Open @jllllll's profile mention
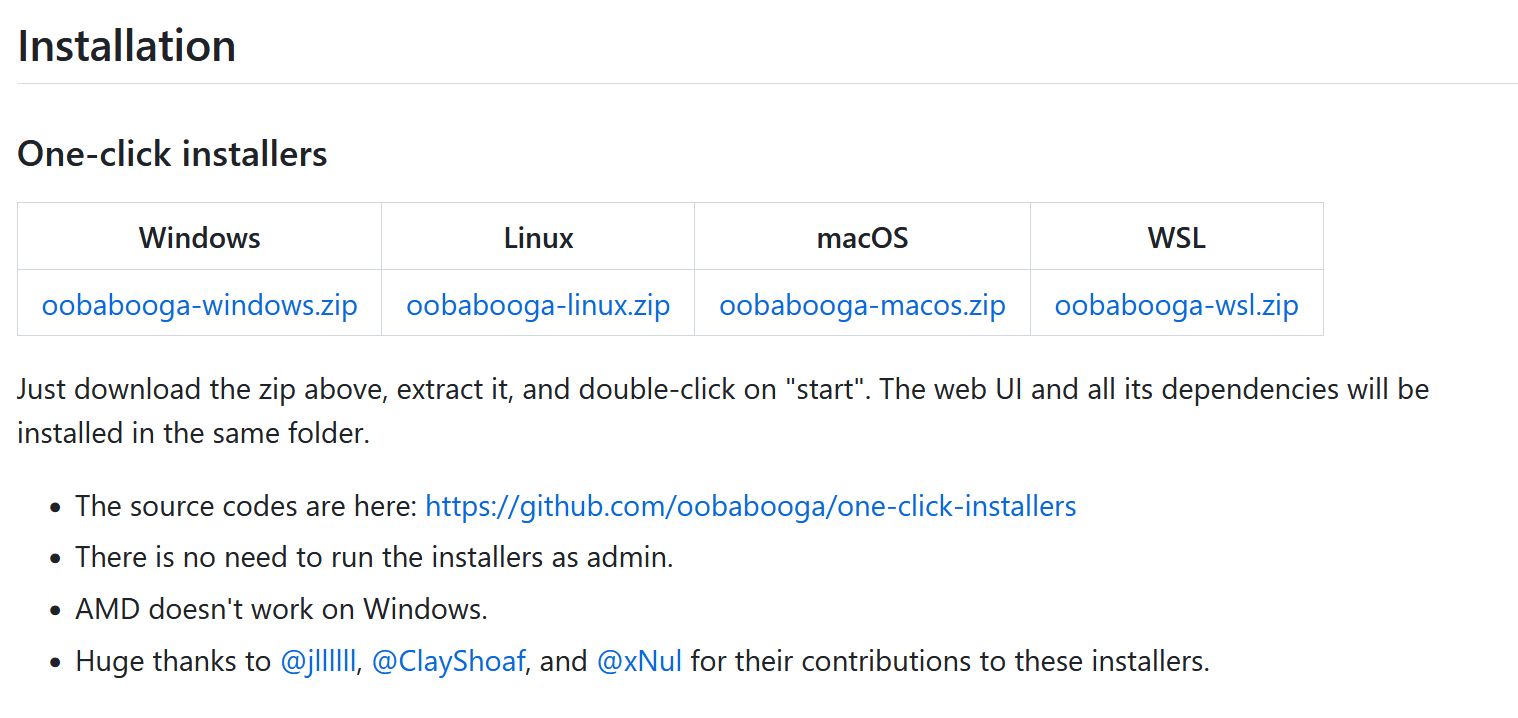The width and height of the screenshot is (1518, 718). (318, 661)
